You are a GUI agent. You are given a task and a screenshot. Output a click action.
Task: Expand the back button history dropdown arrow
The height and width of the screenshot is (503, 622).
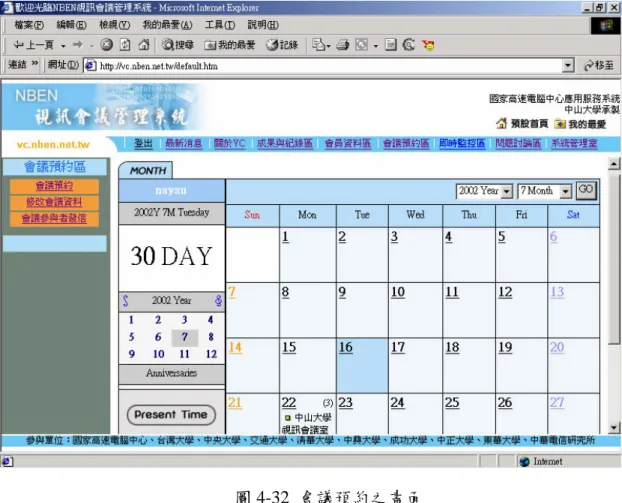click(63, 46)
